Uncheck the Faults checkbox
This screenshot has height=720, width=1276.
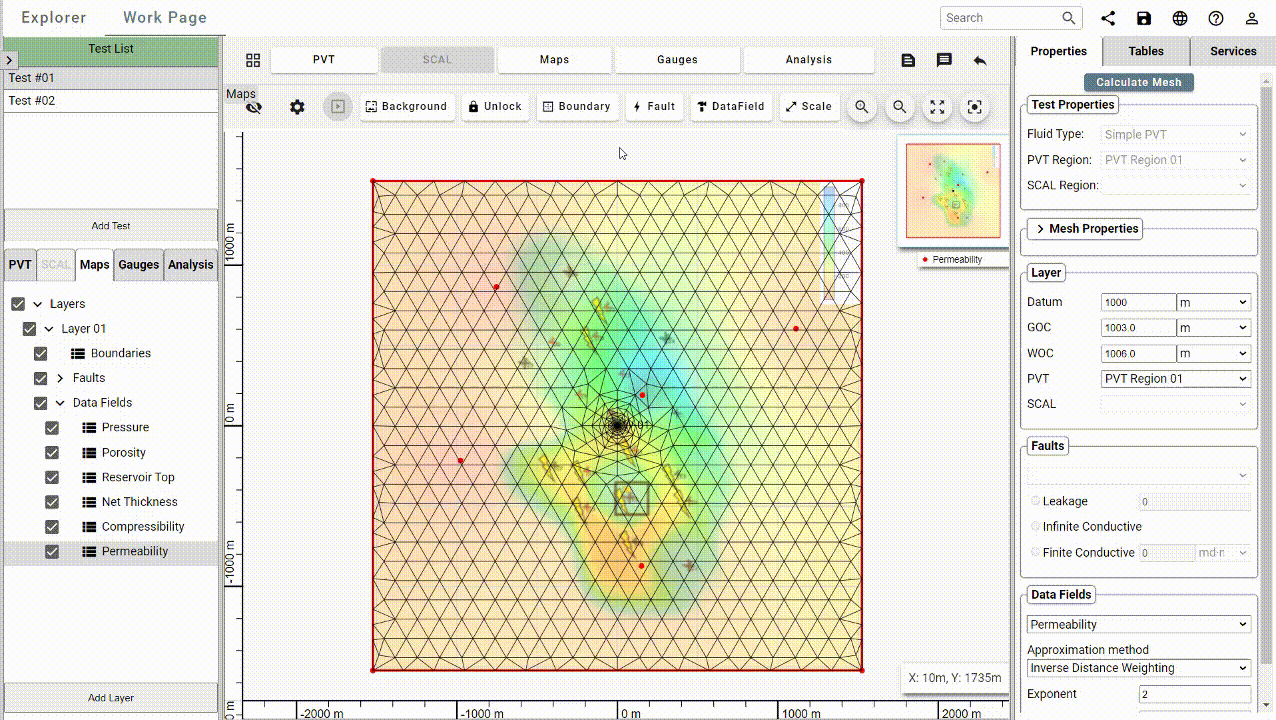[x=41, y=378]
